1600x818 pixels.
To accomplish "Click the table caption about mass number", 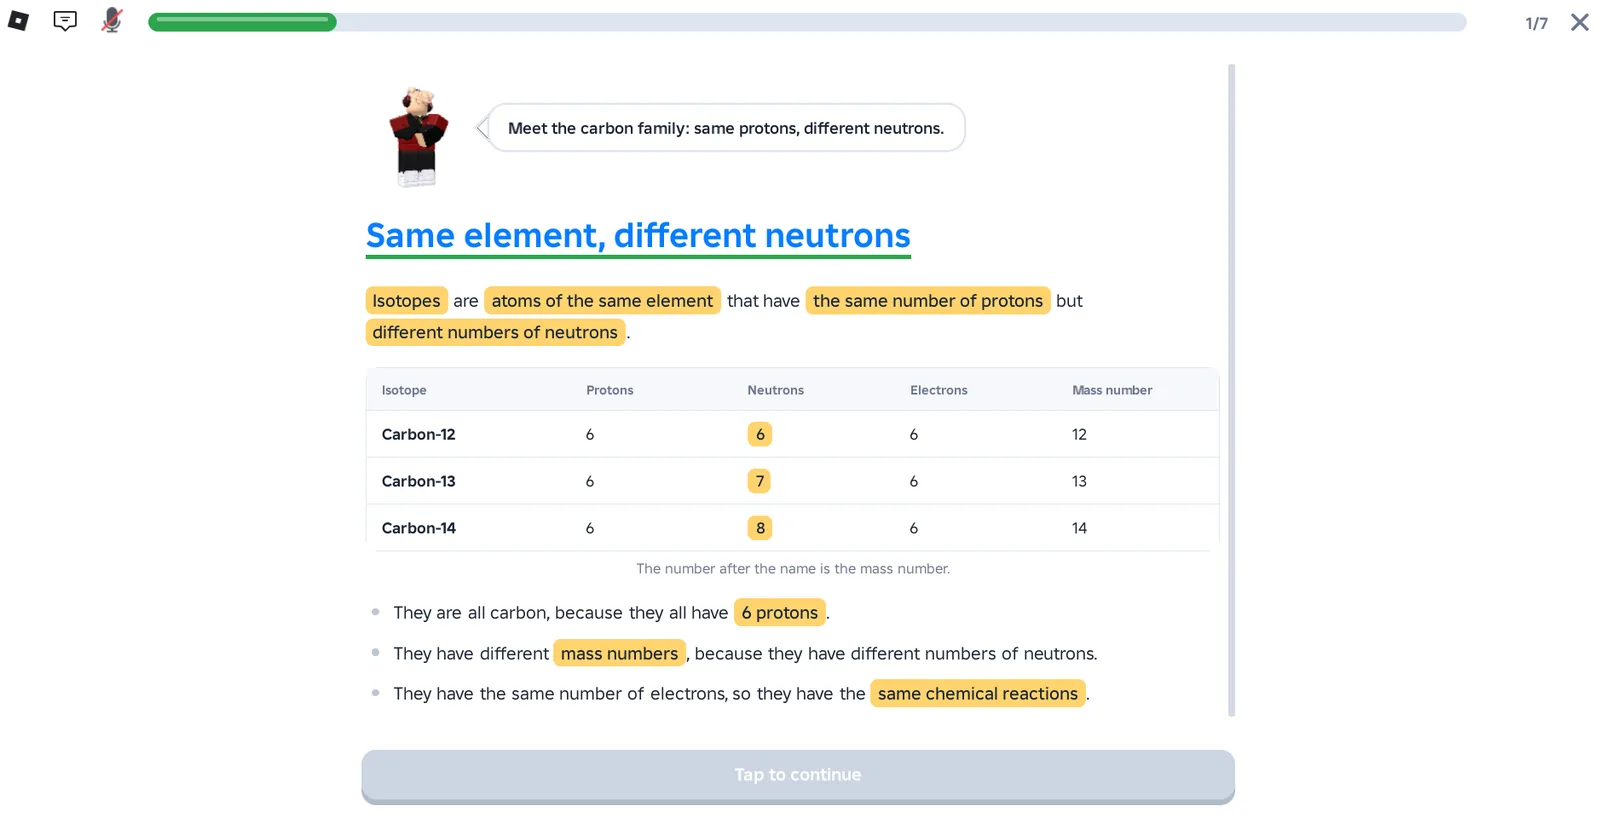I will pyautogui.click(x=793, y=569).
